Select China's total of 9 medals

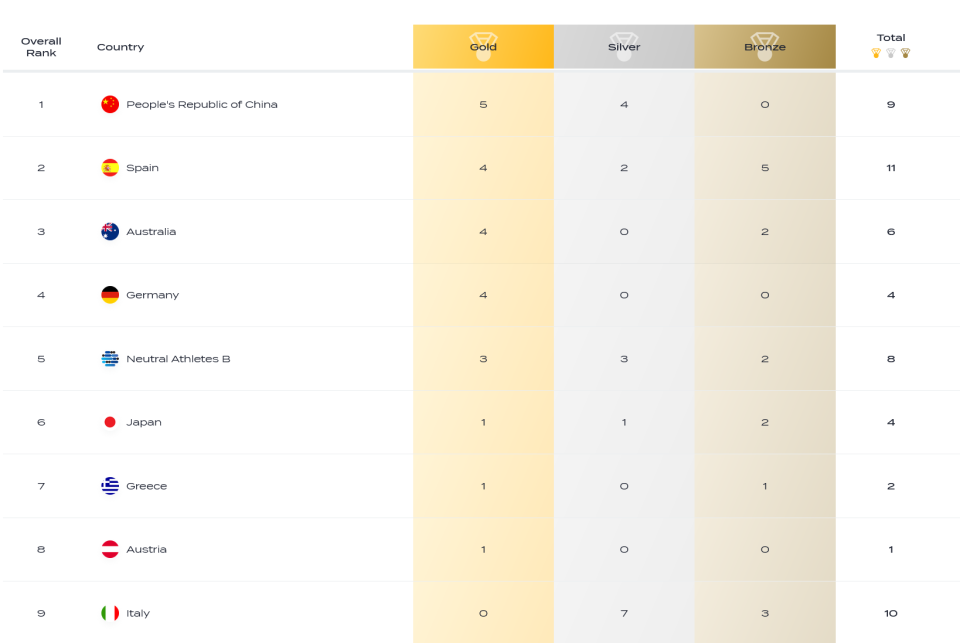click(891, 104)
